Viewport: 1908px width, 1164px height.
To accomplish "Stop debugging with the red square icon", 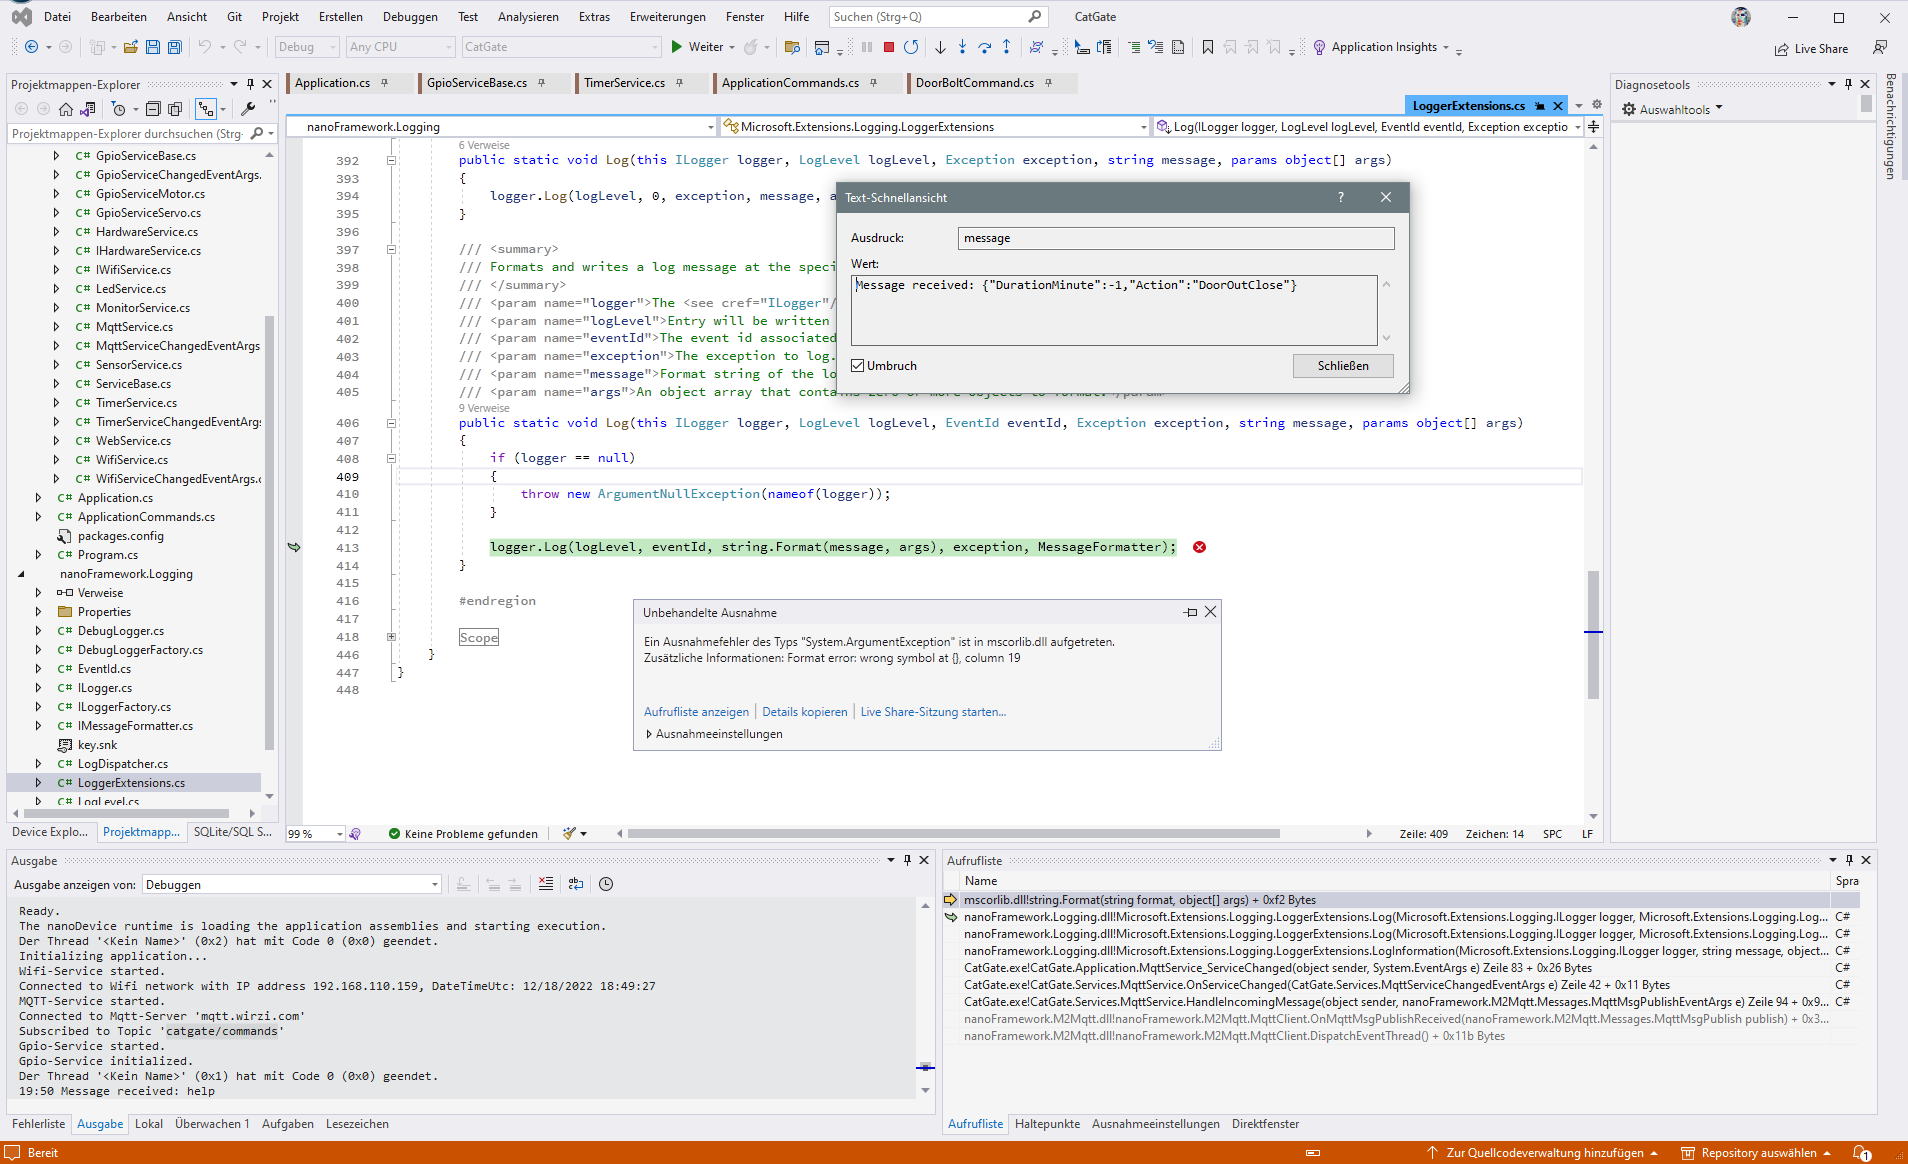I will 888,47.
